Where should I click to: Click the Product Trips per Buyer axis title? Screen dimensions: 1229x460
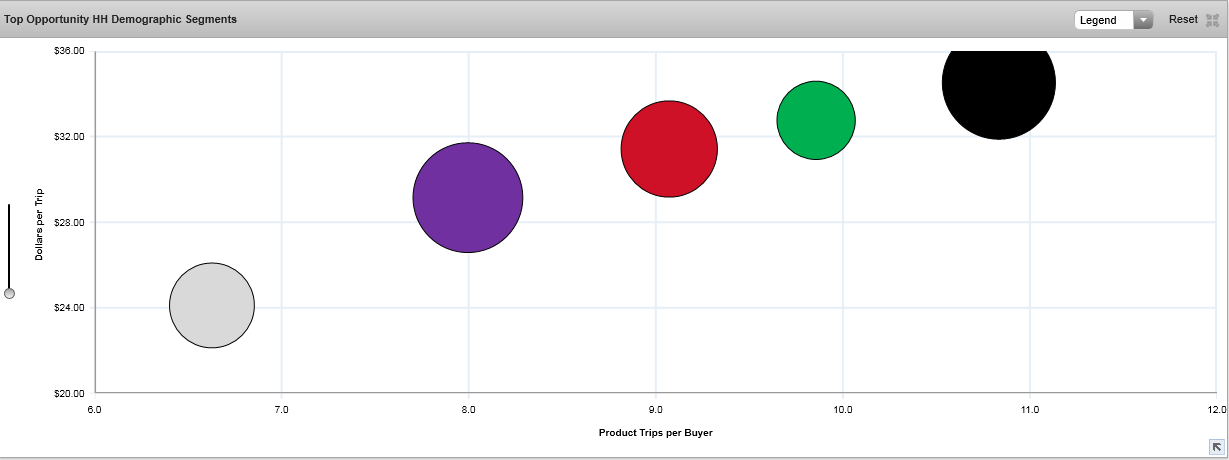tap(655, 433)
